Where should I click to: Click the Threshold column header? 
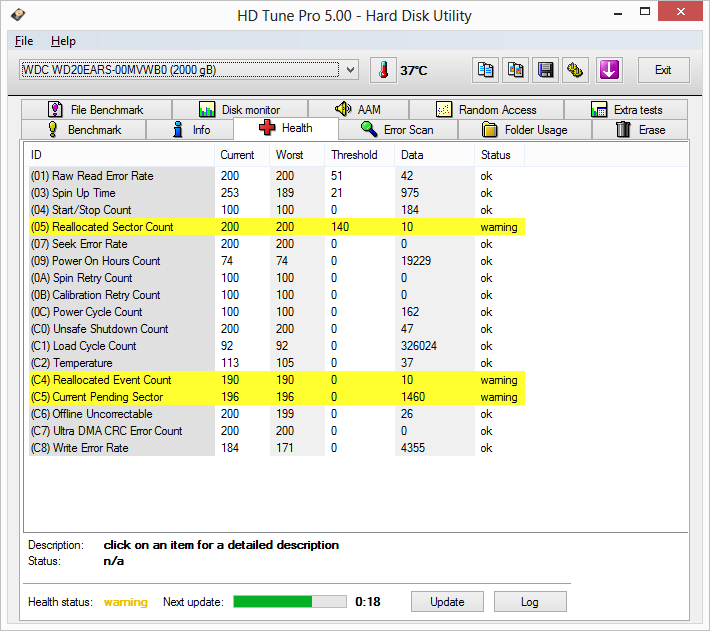pyautogui.click(x=360, y=155)
